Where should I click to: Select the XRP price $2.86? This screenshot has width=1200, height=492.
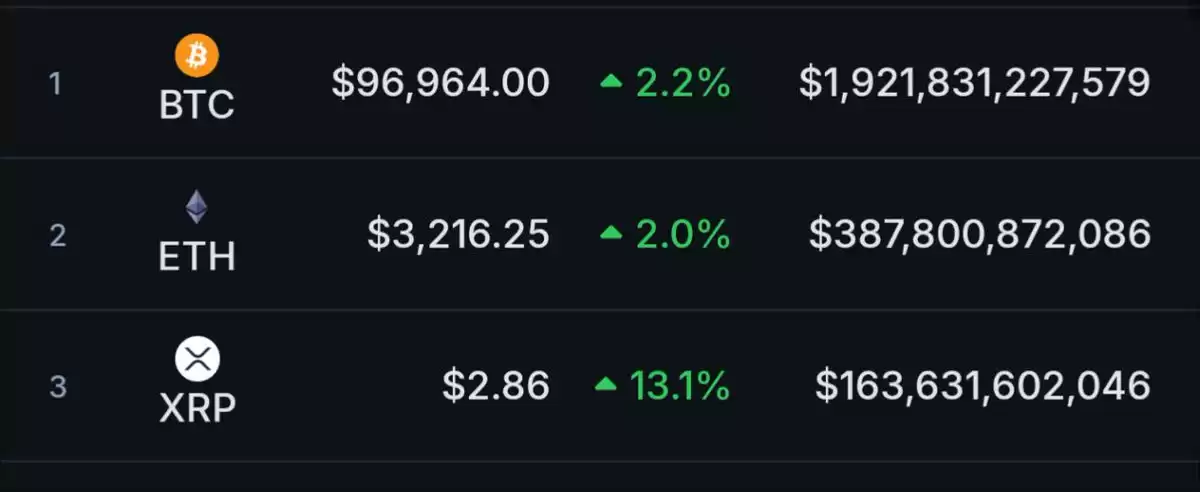[x=496, y=385]
